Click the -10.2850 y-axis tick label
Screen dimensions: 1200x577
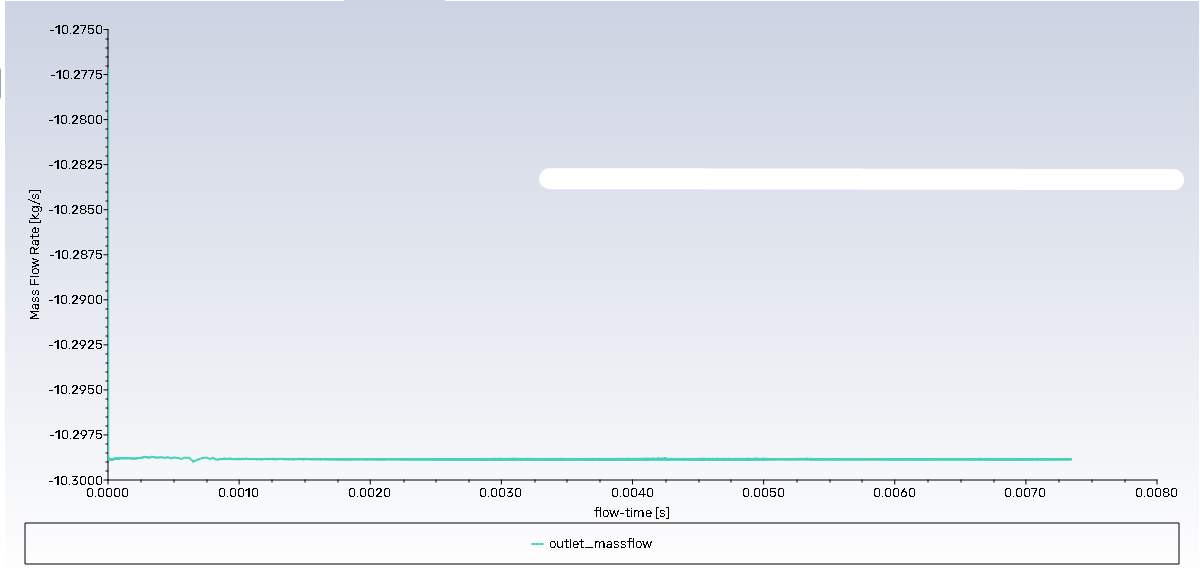[x=75, y=210]
